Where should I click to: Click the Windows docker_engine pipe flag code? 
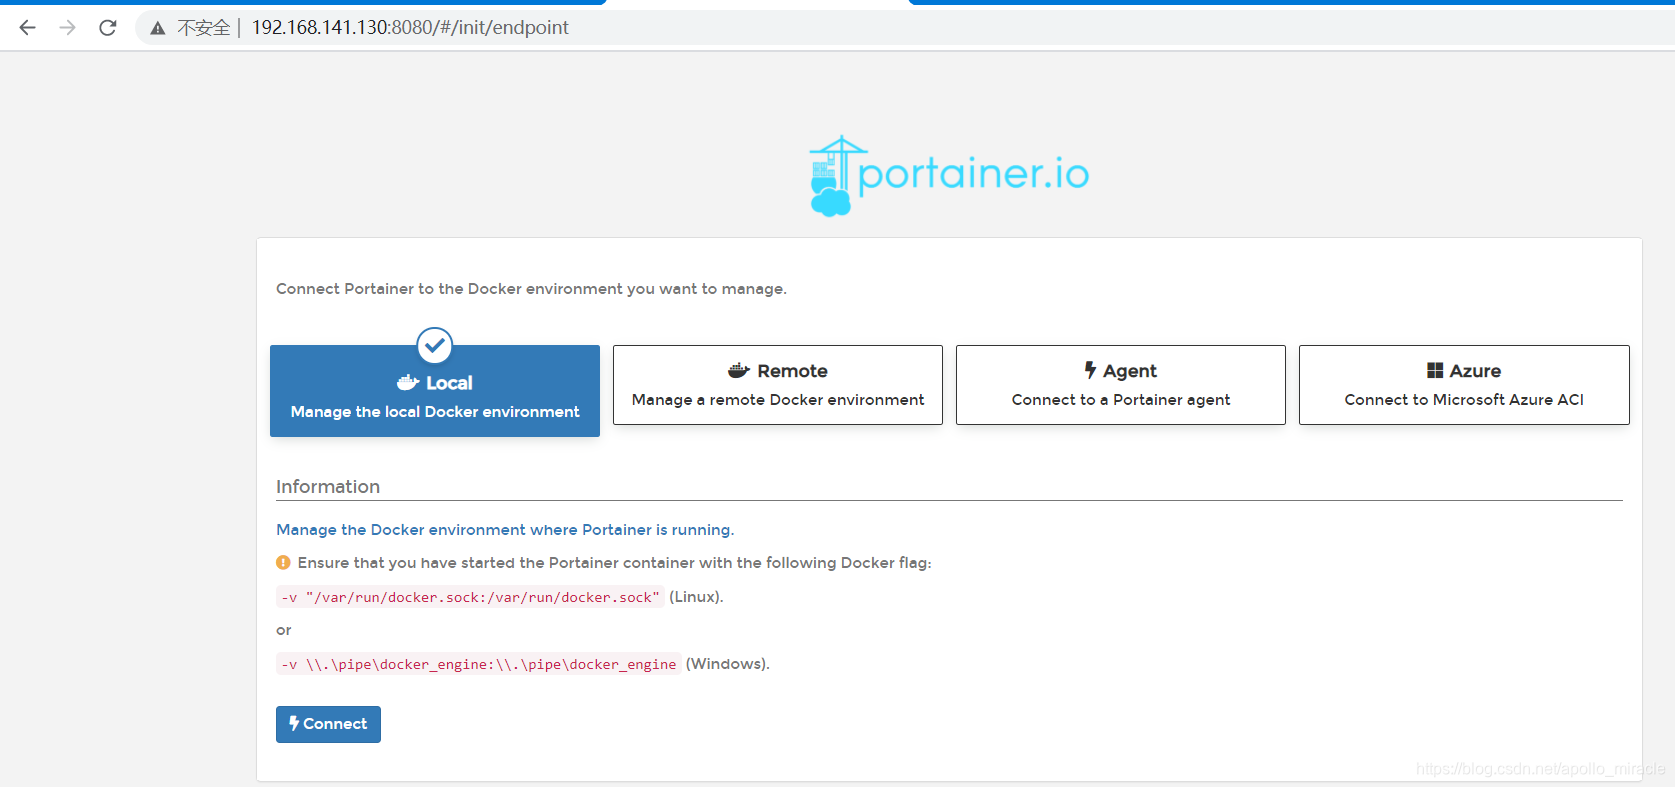point(478,664)
